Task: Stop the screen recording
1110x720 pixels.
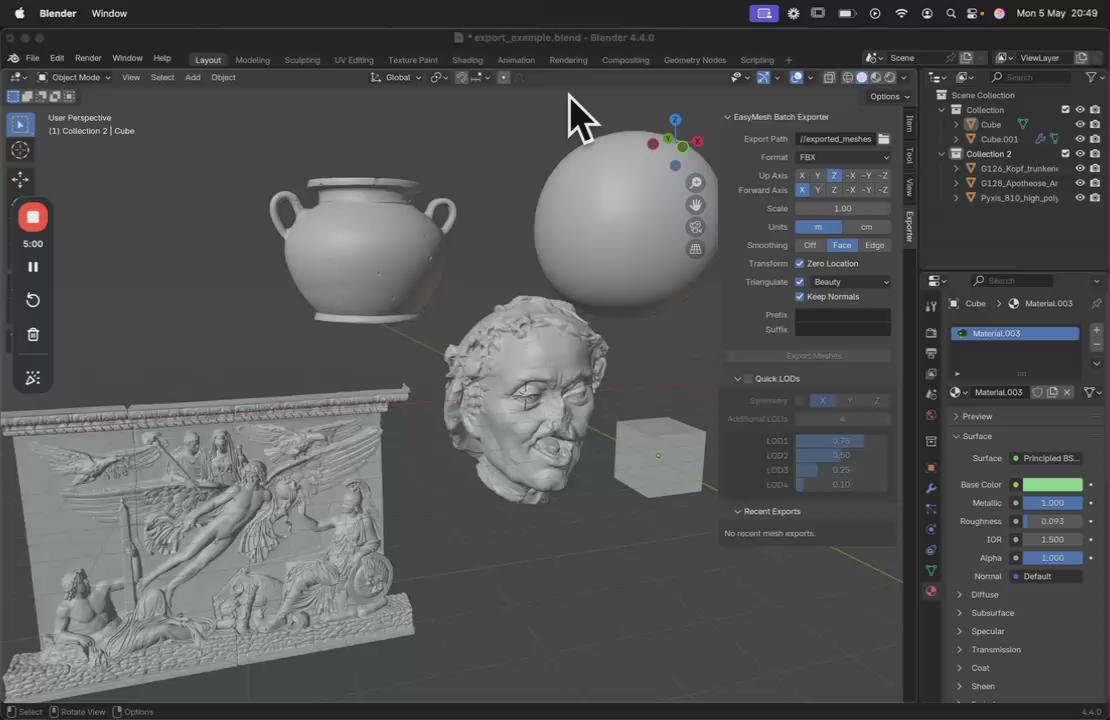Action: [33, 217]
